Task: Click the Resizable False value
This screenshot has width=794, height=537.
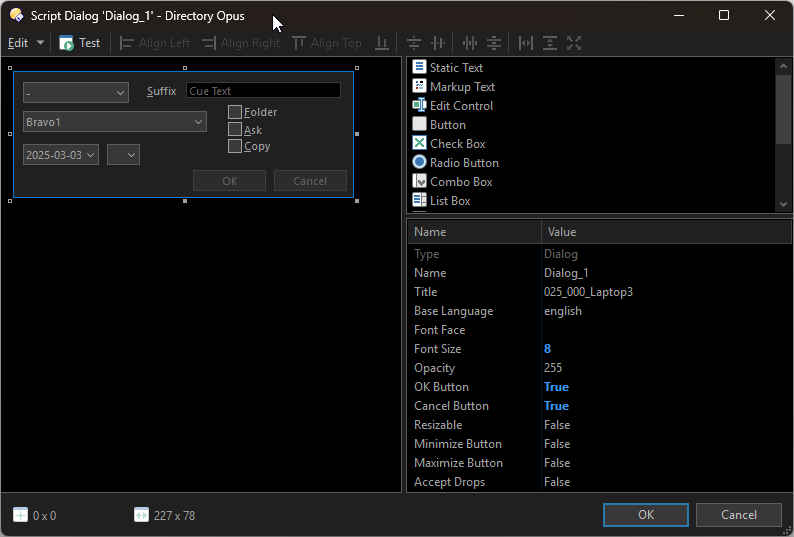Action: pos(557,425)
